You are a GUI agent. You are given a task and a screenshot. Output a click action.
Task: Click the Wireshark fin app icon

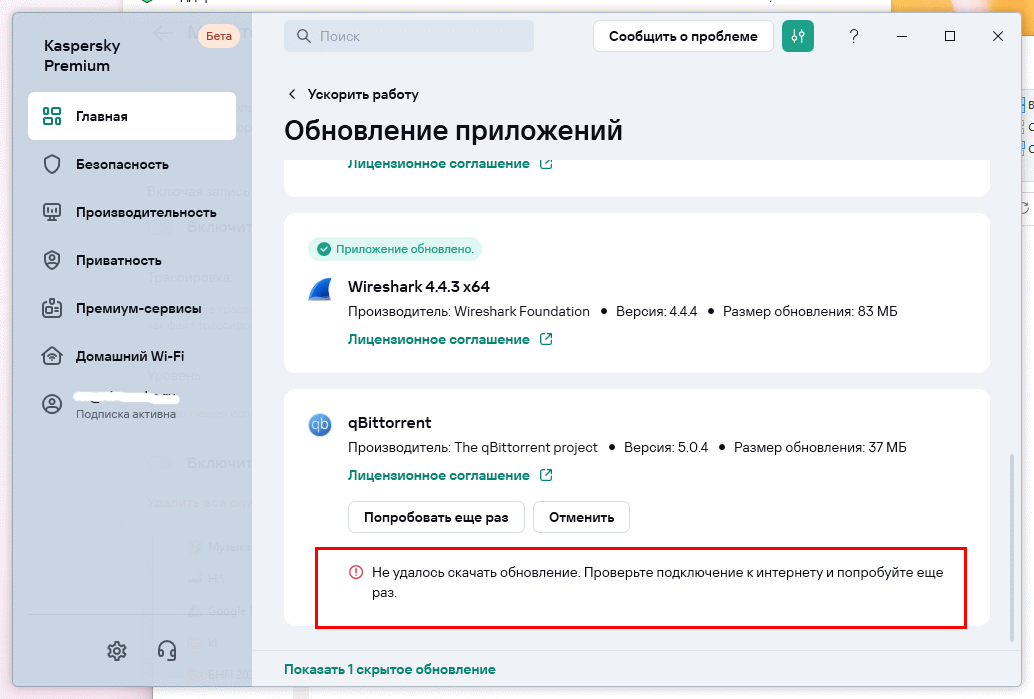pyautogui.click(x=320, y=289)
